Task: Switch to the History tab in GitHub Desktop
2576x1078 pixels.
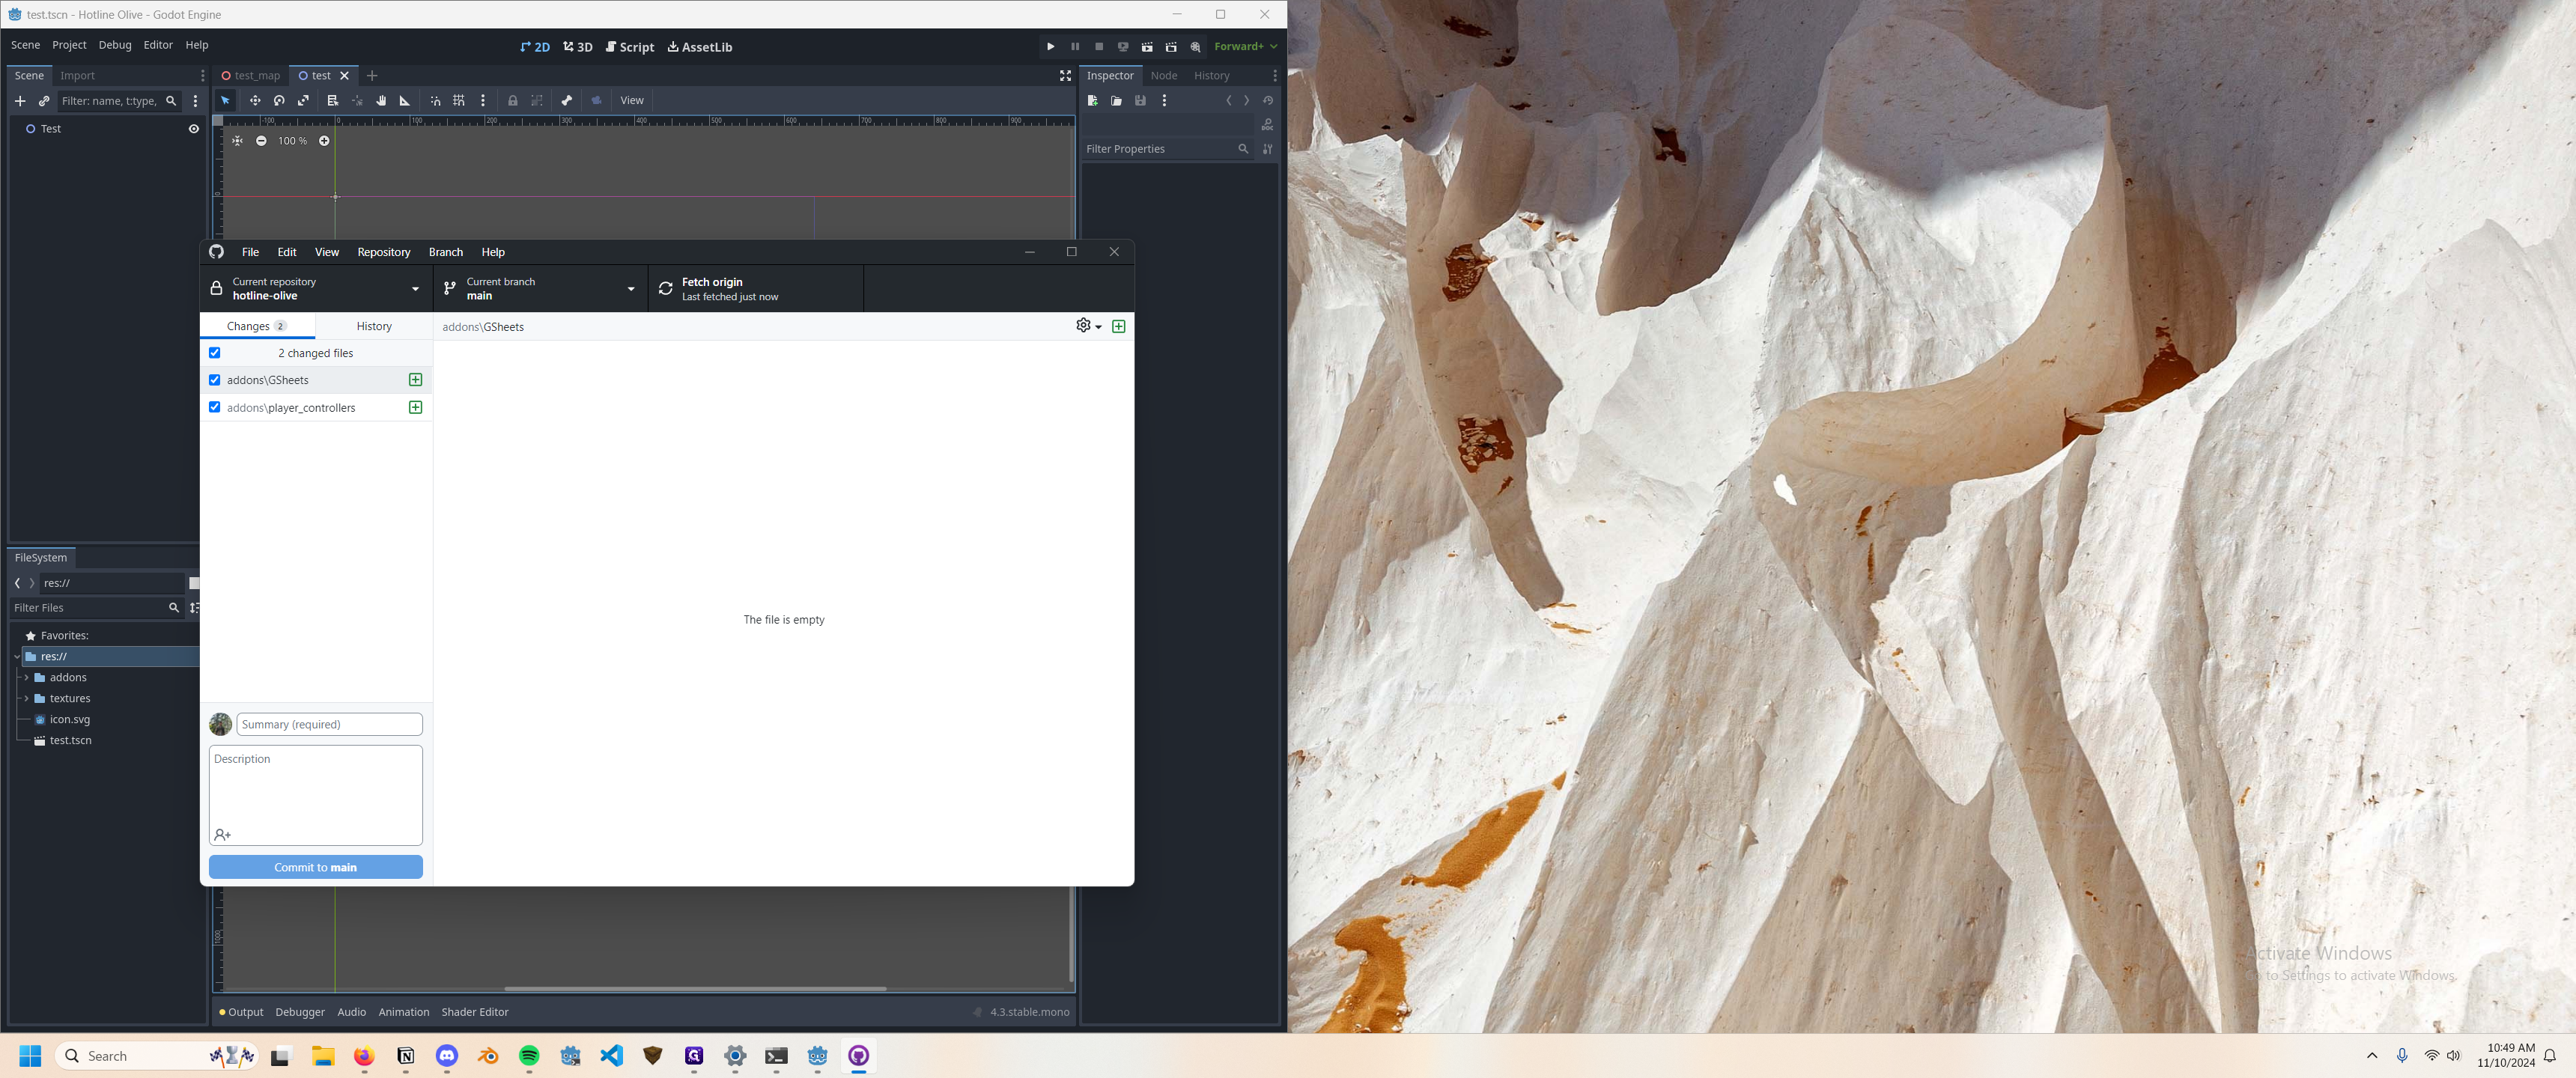Action: click(x=374, y=327)
